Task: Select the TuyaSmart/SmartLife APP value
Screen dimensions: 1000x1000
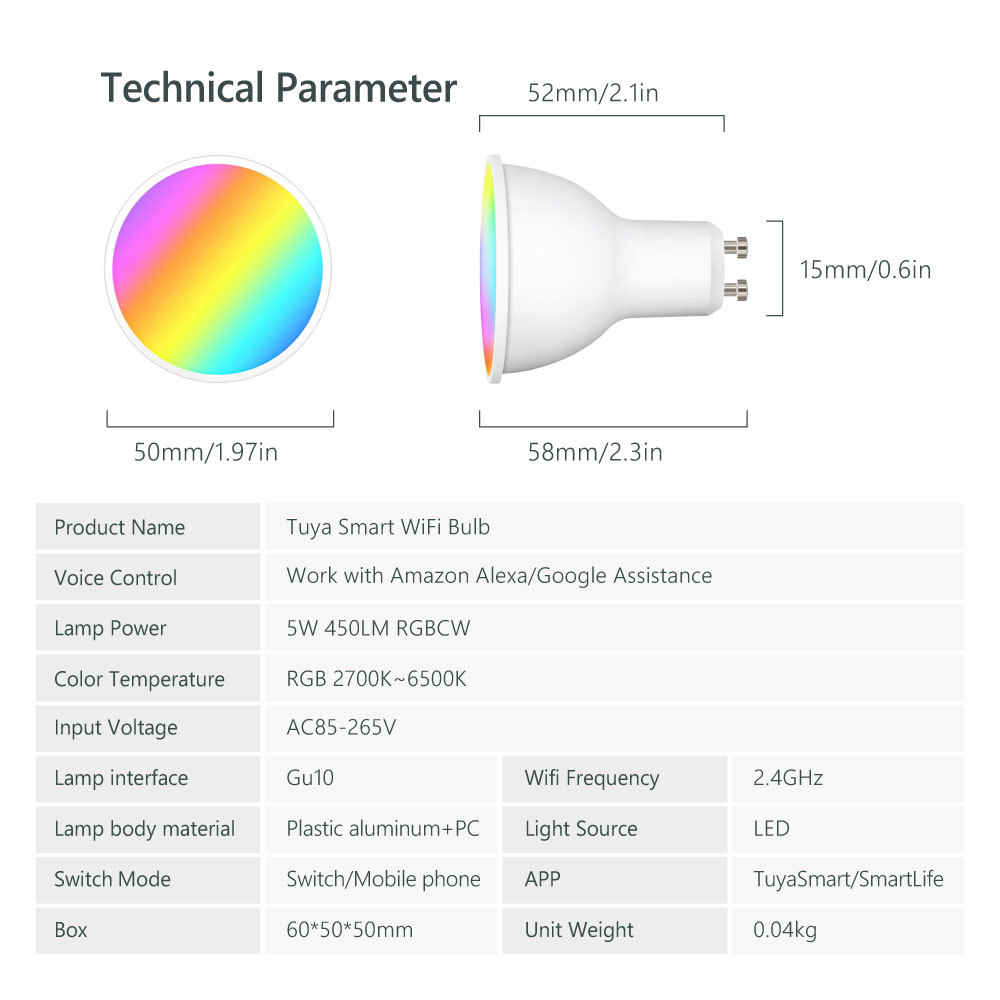Action: (848, 880)
